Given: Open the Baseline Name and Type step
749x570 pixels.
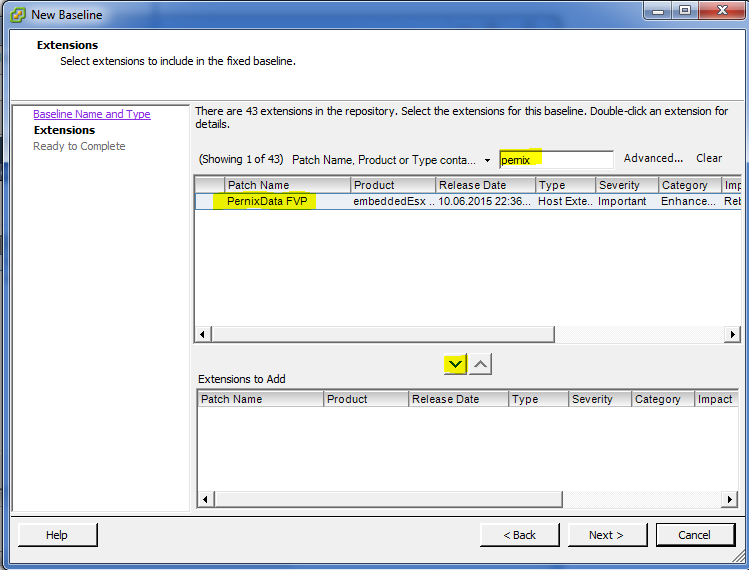Looking at the screenshot, I should (x=92, y=114).
